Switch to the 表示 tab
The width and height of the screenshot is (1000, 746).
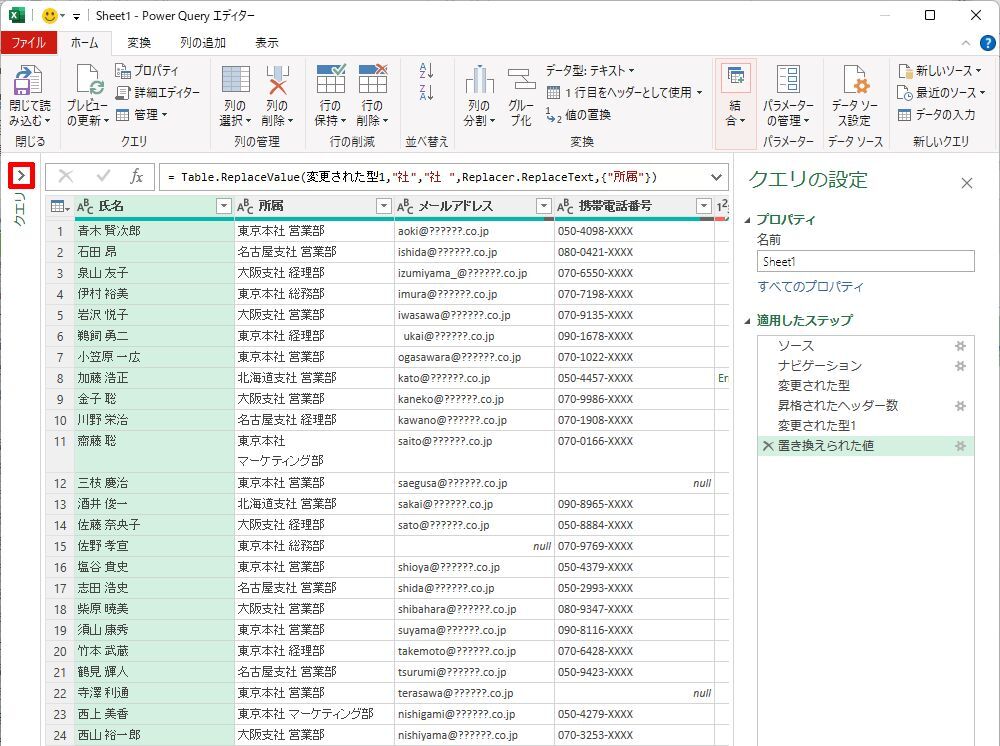tap(267, 43)
